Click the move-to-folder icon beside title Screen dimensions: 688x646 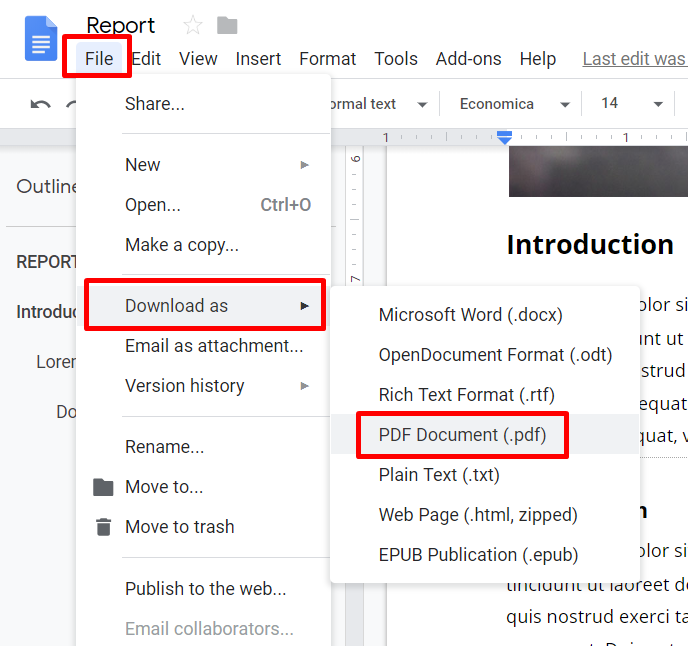coord(227,25)
